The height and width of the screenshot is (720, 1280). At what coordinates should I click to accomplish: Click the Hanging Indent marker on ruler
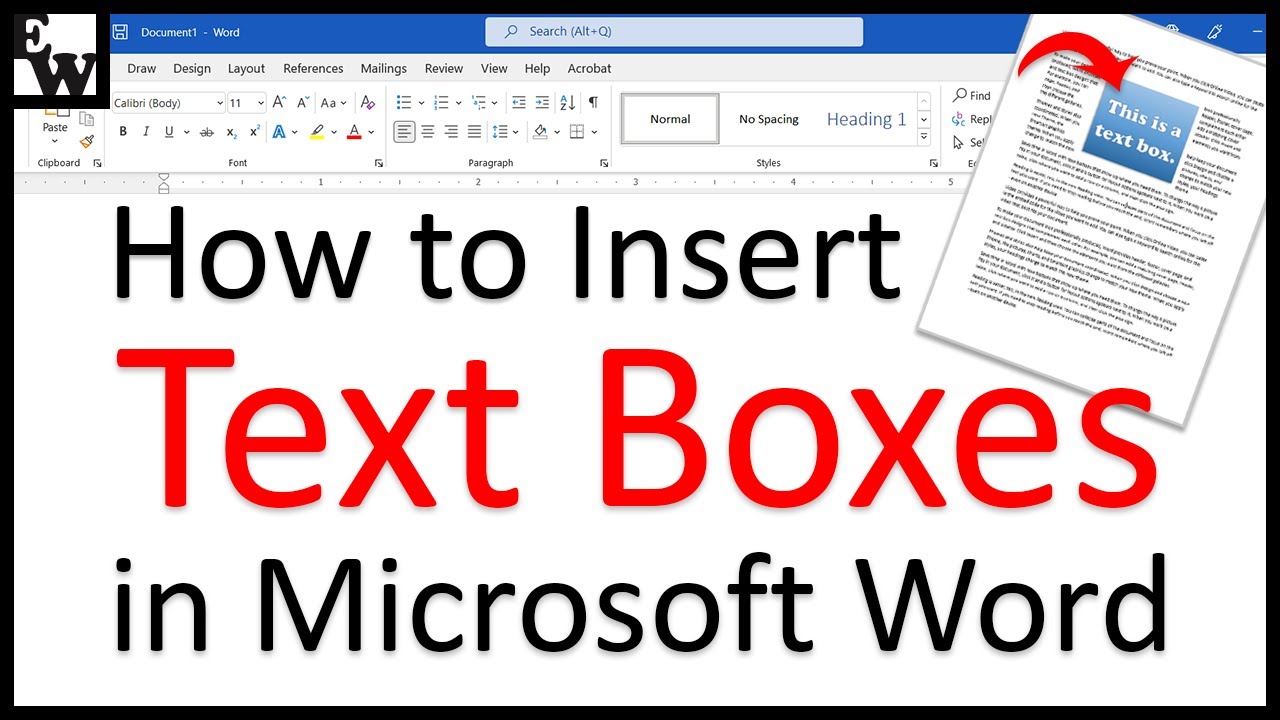164,185
